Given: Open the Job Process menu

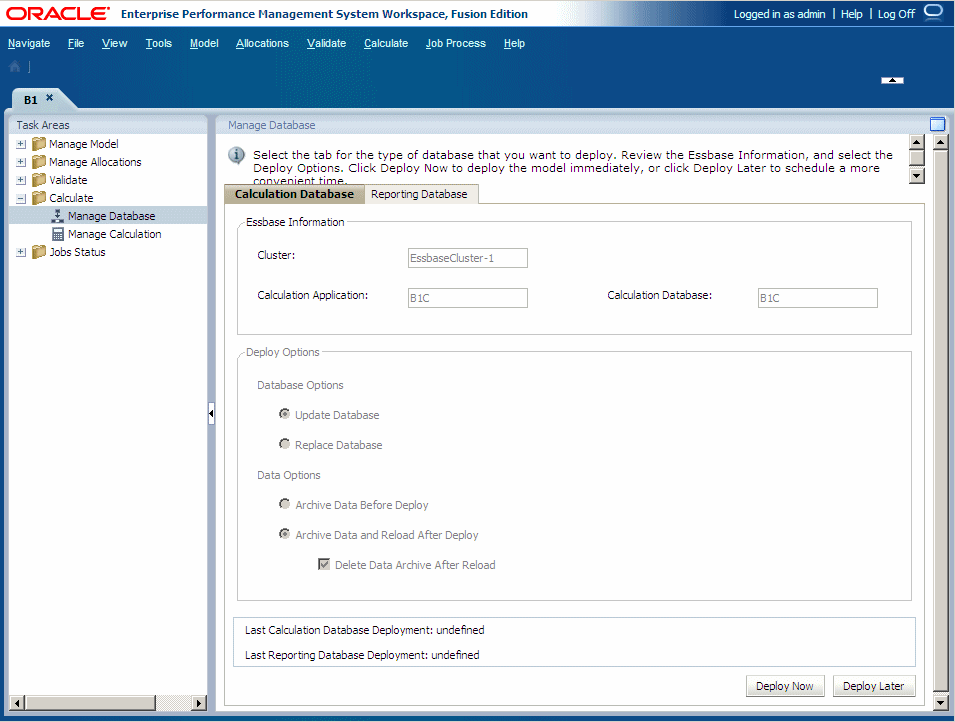Looking at the screenshot, I should point(456,43).
